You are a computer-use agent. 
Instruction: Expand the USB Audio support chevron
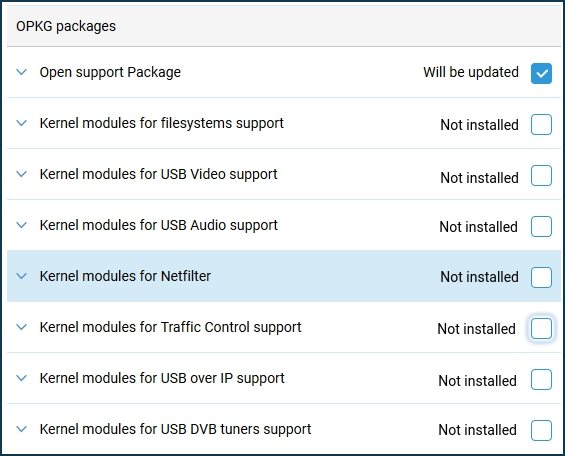(x=22, y=225)
